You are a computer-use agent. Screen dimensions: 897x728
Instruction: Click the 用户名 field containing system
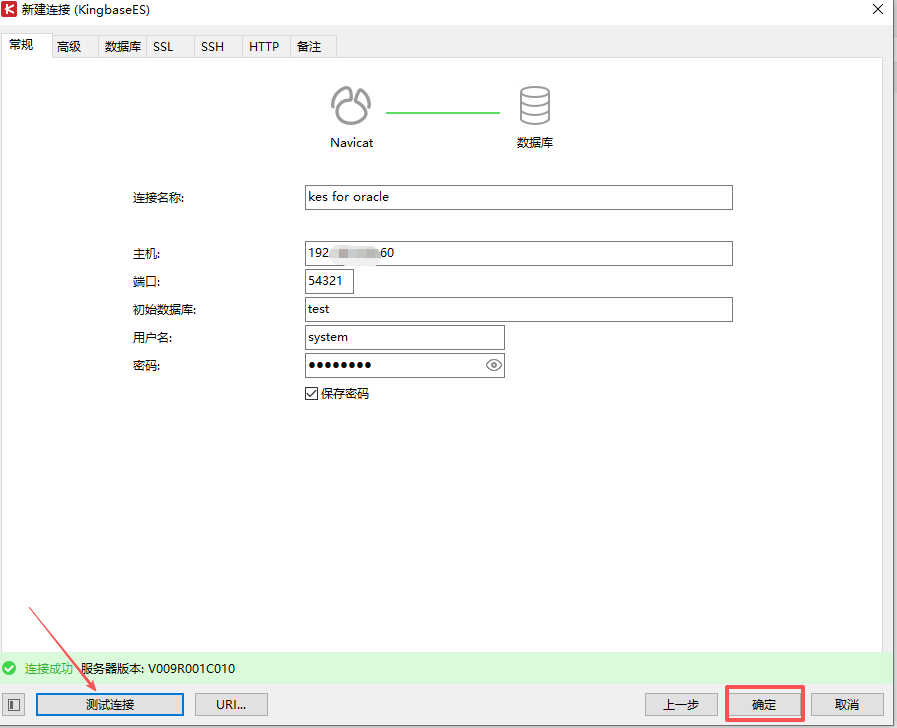(x=404, y=337)
